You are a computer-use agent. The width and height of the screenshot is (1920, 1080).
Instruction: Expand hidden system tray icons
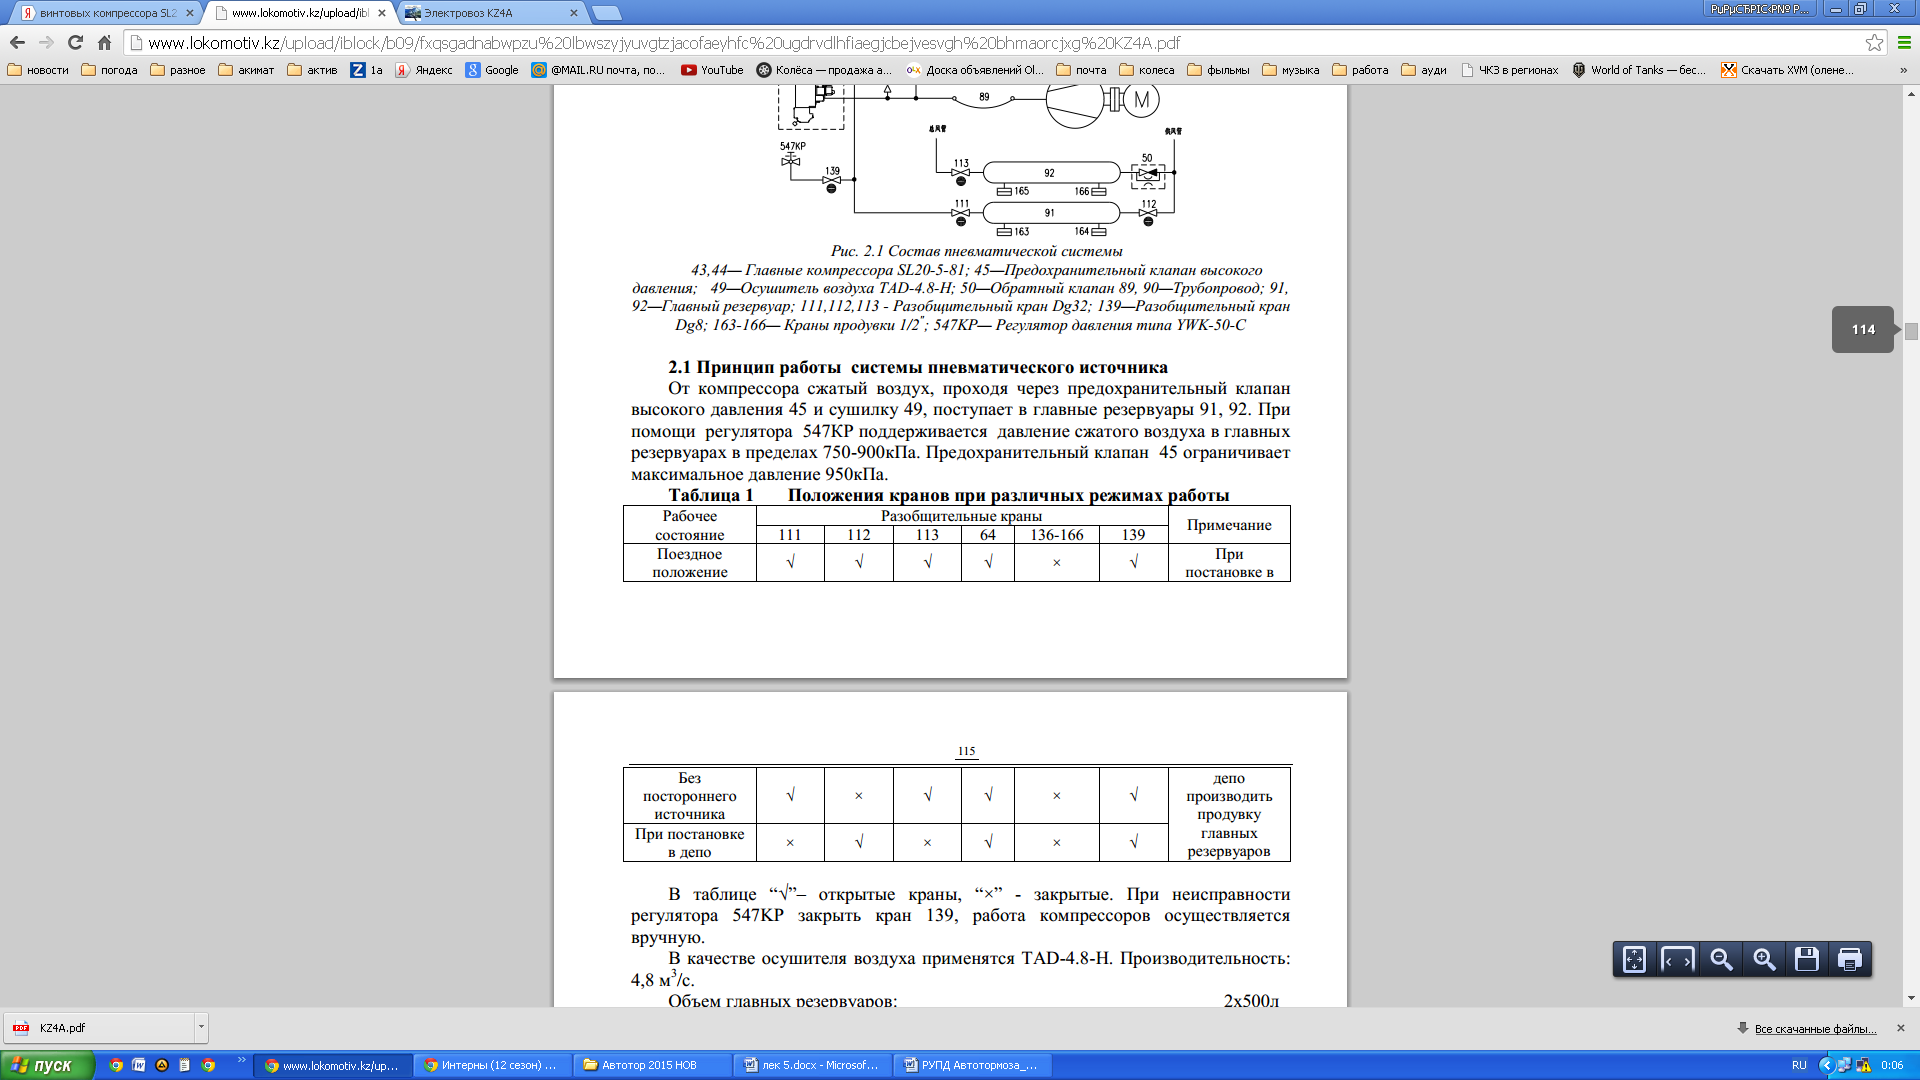(x=1826, y=1065)
